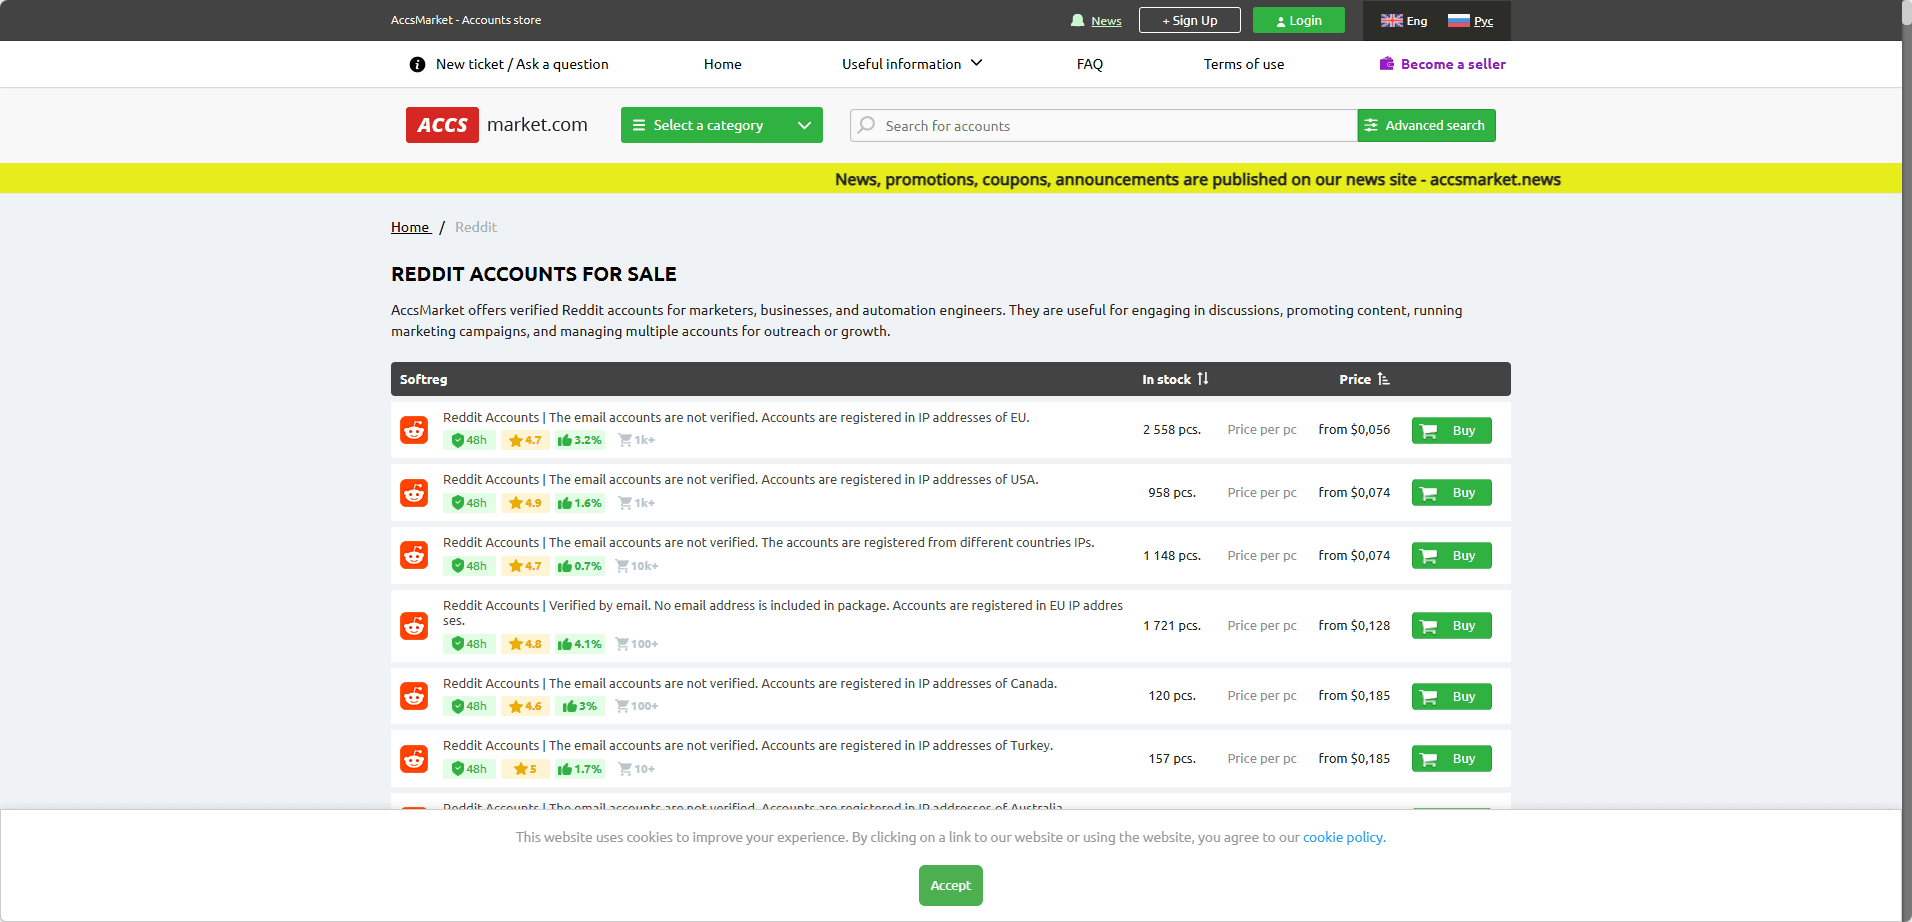Screen dimensions: 1912x922
Task: Open Terms of use page
Action: 1244,64
